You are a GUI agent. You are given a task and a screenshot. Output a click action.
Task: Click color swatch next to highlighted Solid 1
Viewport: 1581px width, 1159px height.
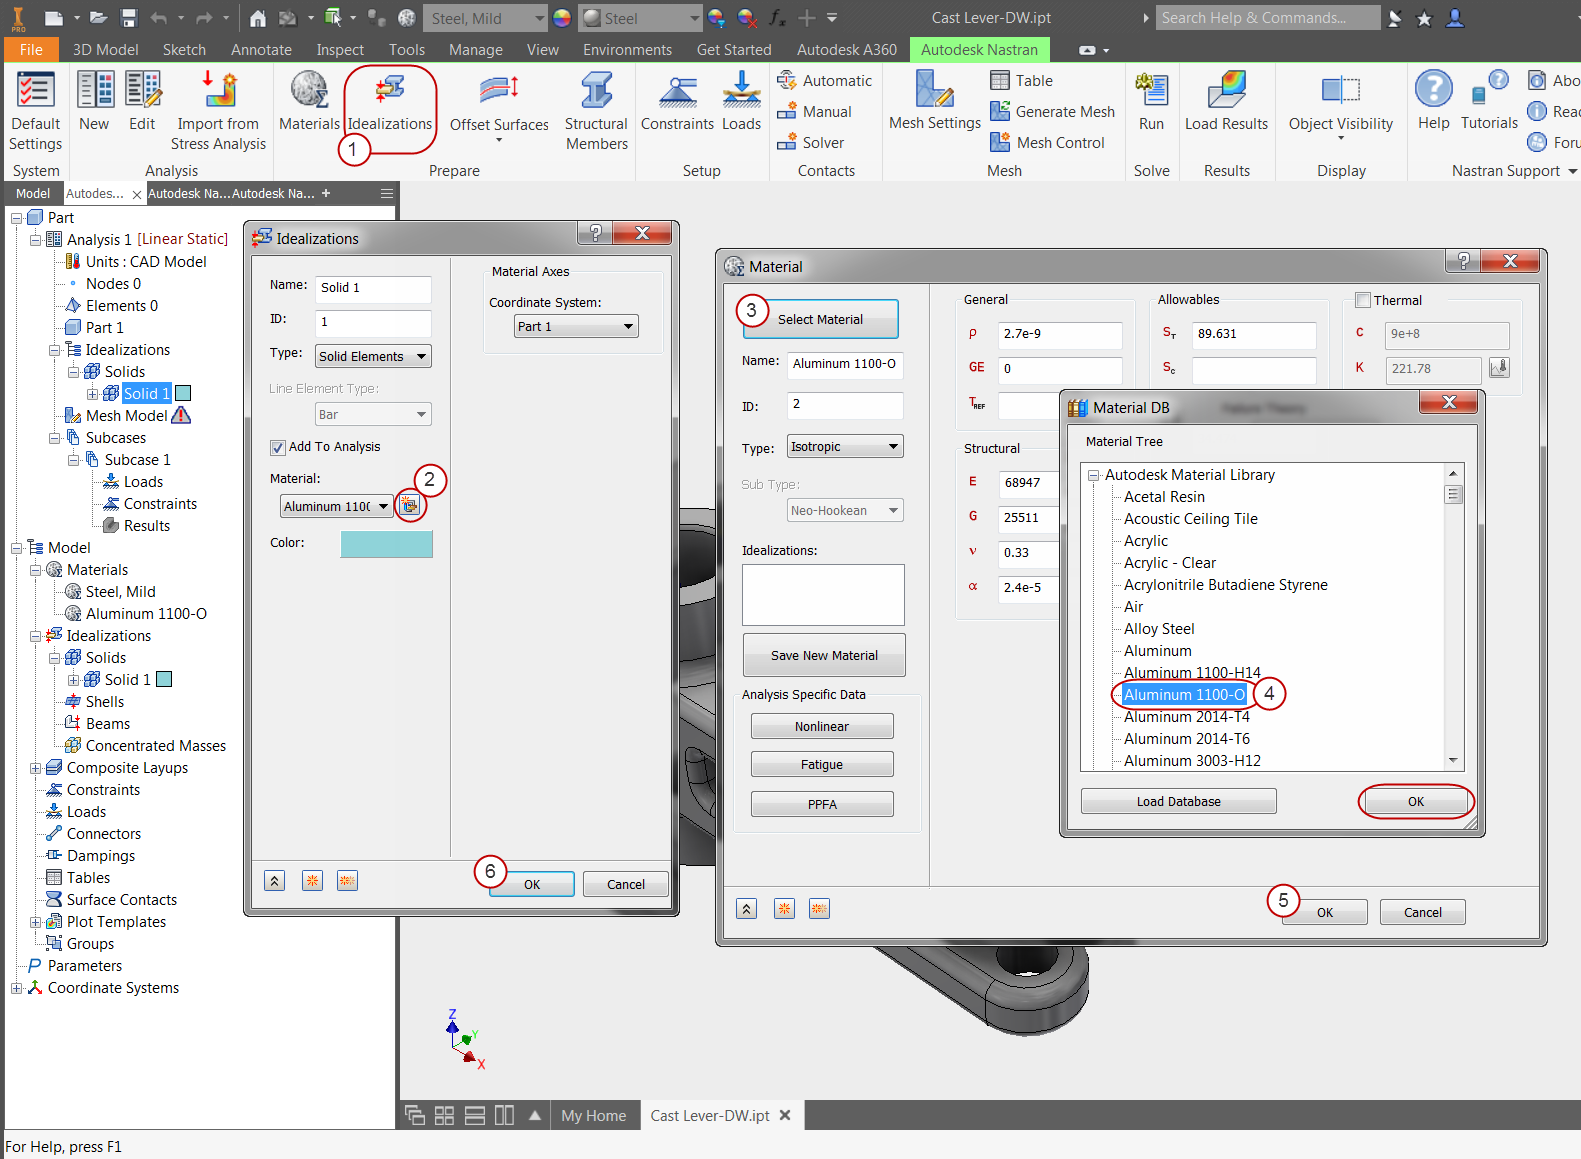point(183,394)
